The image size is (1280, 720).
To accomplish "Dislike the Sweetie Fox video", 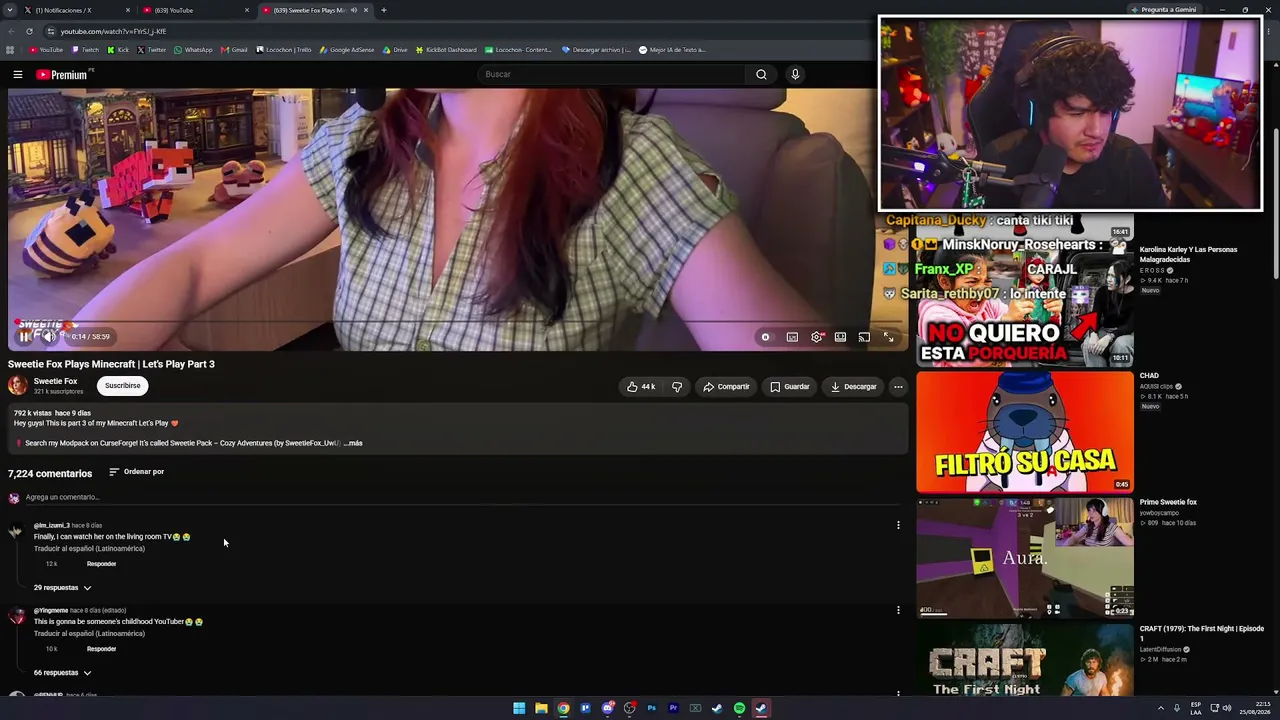I will point(677,387).
